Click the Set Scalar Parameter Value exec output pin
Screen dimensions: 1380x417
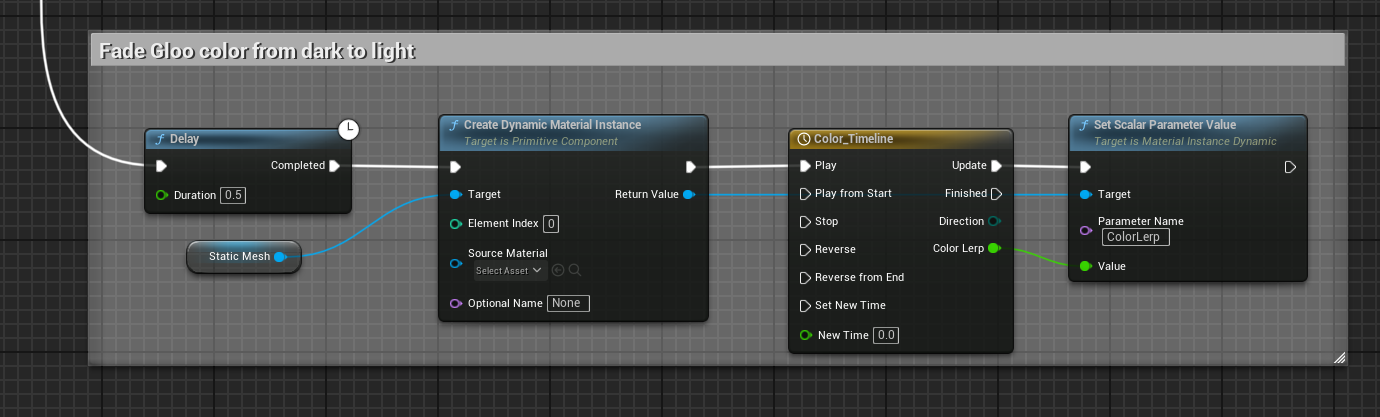[1290, 167]
